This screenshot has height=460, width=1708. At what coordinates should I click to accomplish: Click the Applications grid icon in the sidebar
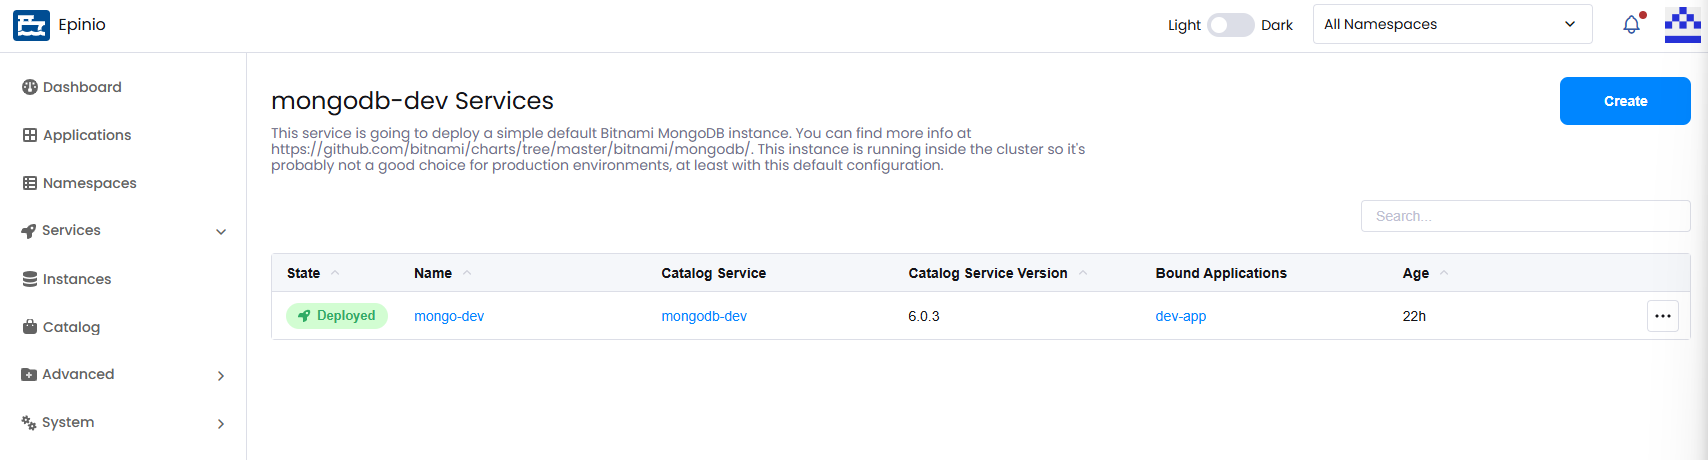pyautogui.click(x=30, y=135)
